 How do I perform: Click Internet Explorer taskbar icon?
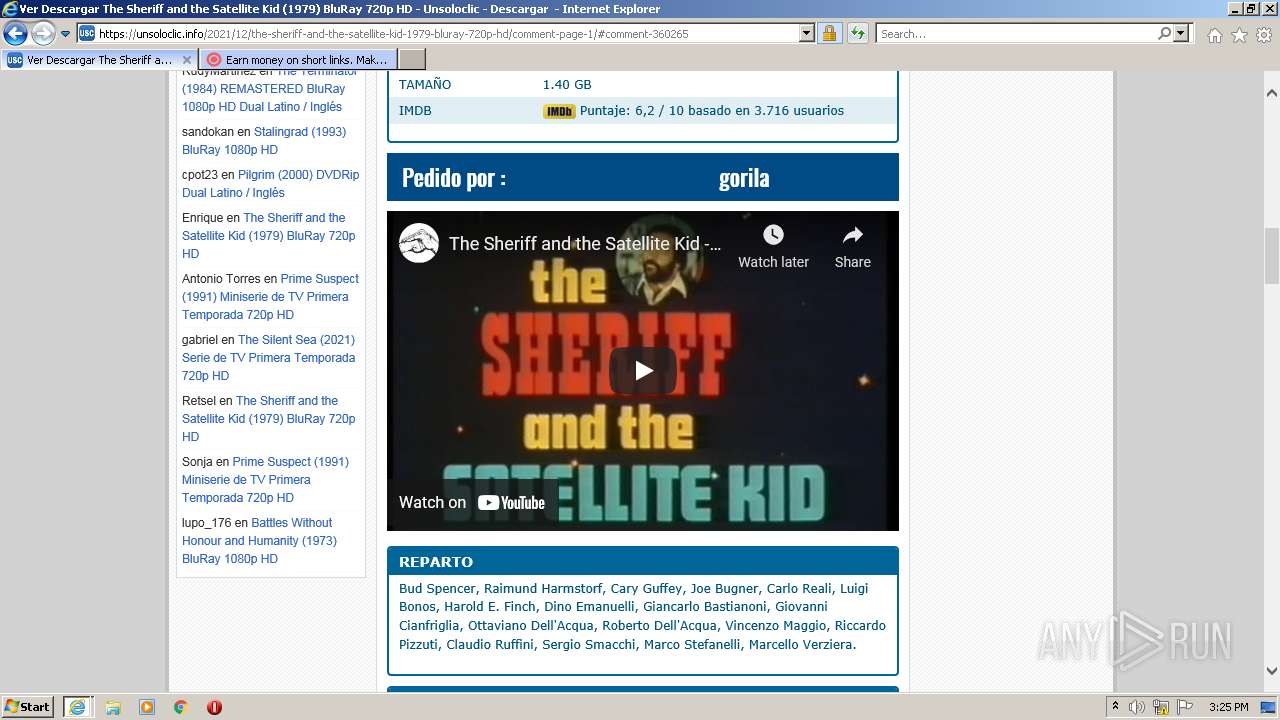coord(77,707)
